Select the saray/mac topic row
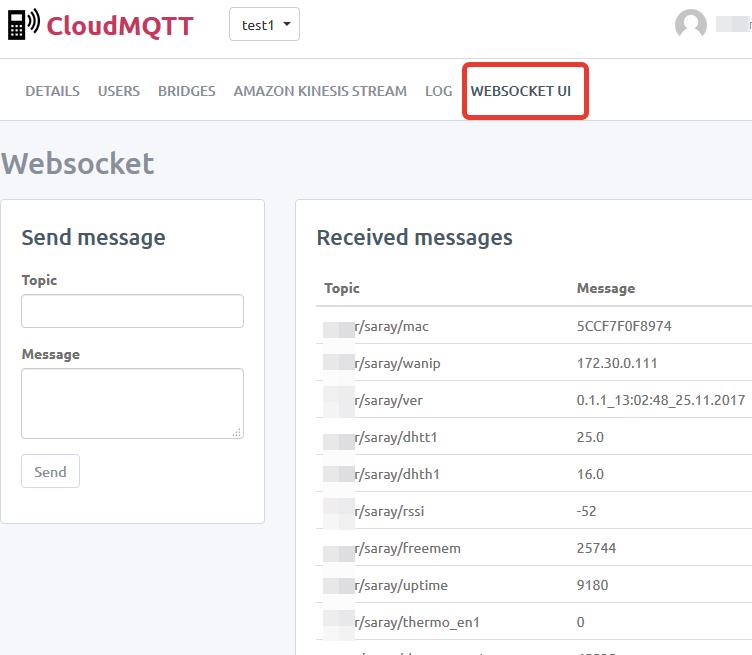 tap(391, 326)
